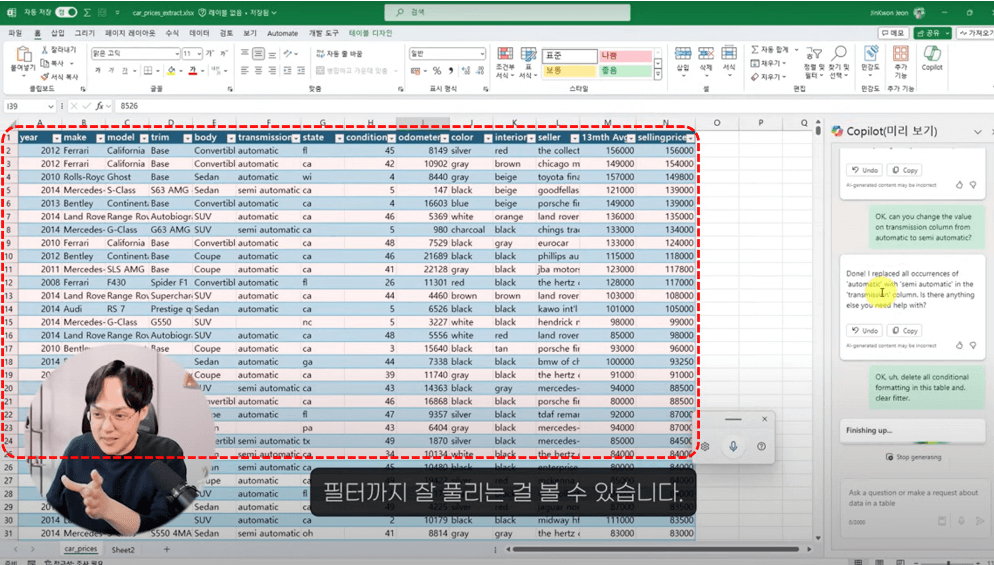Viewport: 994px width, 565px height.
Task: Switch to the Sheet2 worksheet tab
Action: tap(123, 549)
